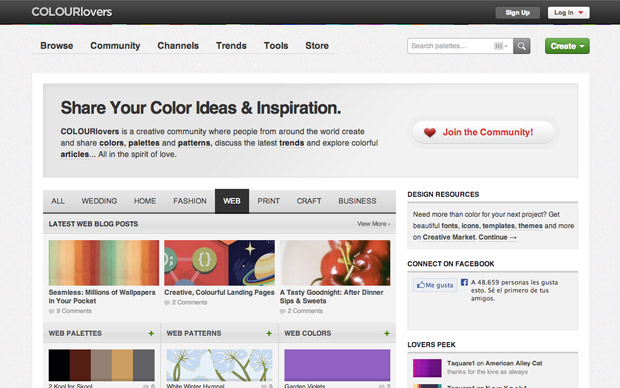Open the Store menu
Viewport: 620px width, 388px height.
(317, 45)
